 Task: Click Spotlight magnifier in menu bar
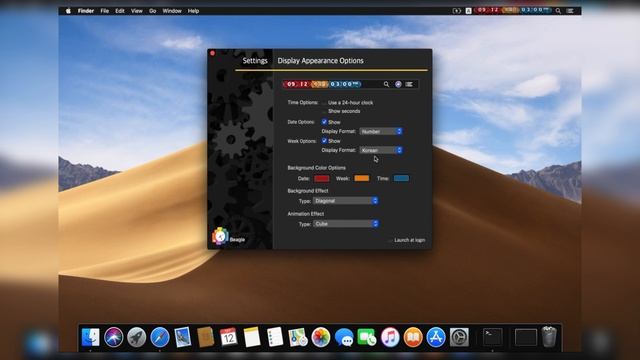click(x=558, y=11)
